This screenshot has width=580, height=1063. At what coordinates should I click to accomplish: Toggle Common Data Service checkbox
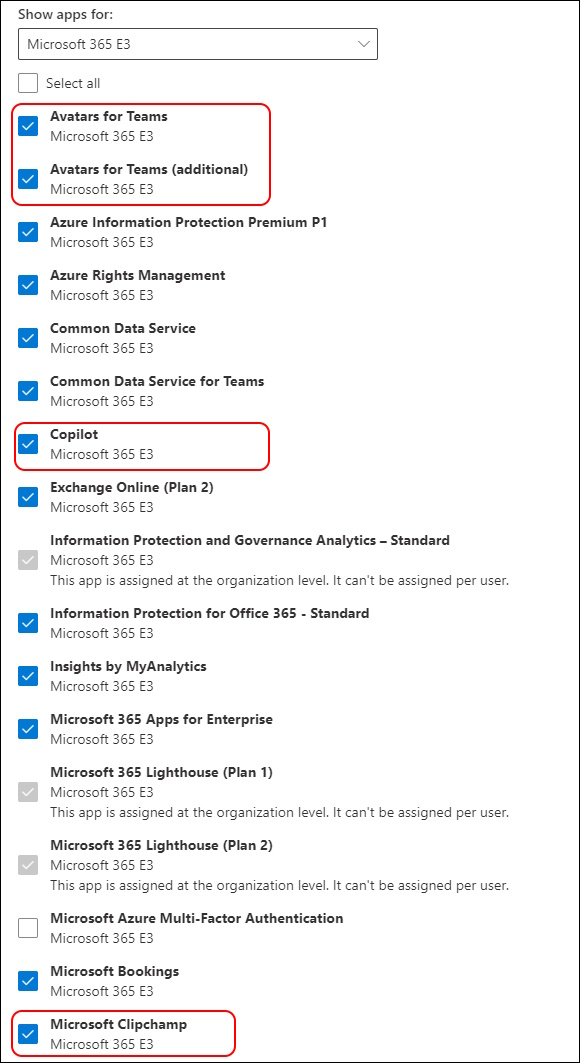tap(28, 338)
